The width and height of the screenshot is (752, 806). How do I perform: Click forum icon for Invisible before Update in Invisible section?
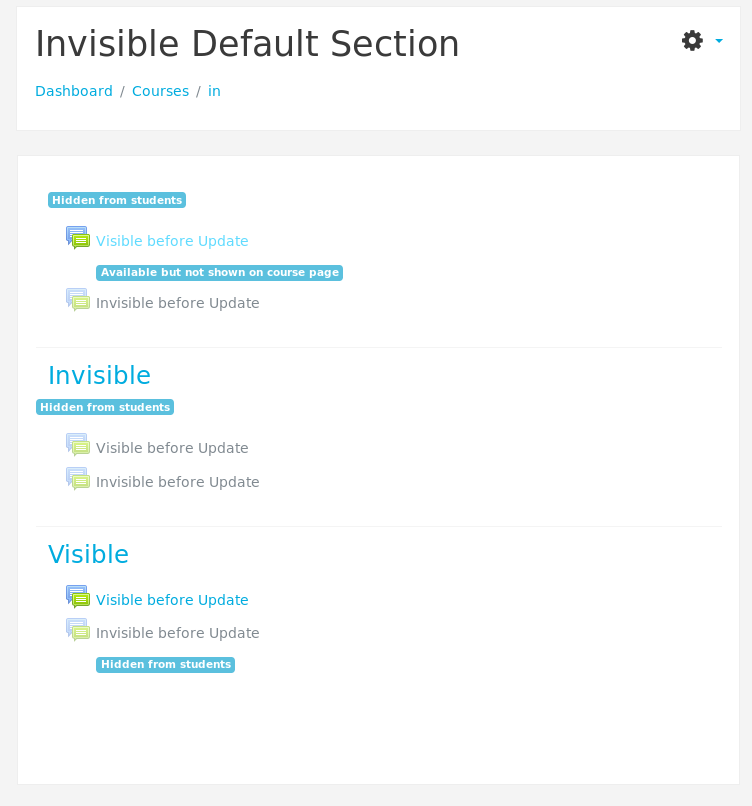tap(78, 479)
